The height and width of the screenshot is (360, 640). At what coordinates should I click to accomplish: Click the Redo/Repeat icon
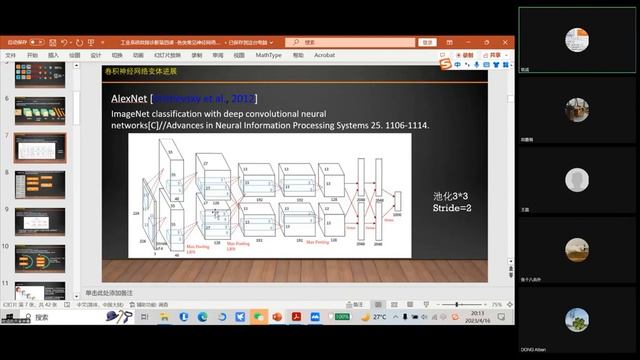pos(79,42)
